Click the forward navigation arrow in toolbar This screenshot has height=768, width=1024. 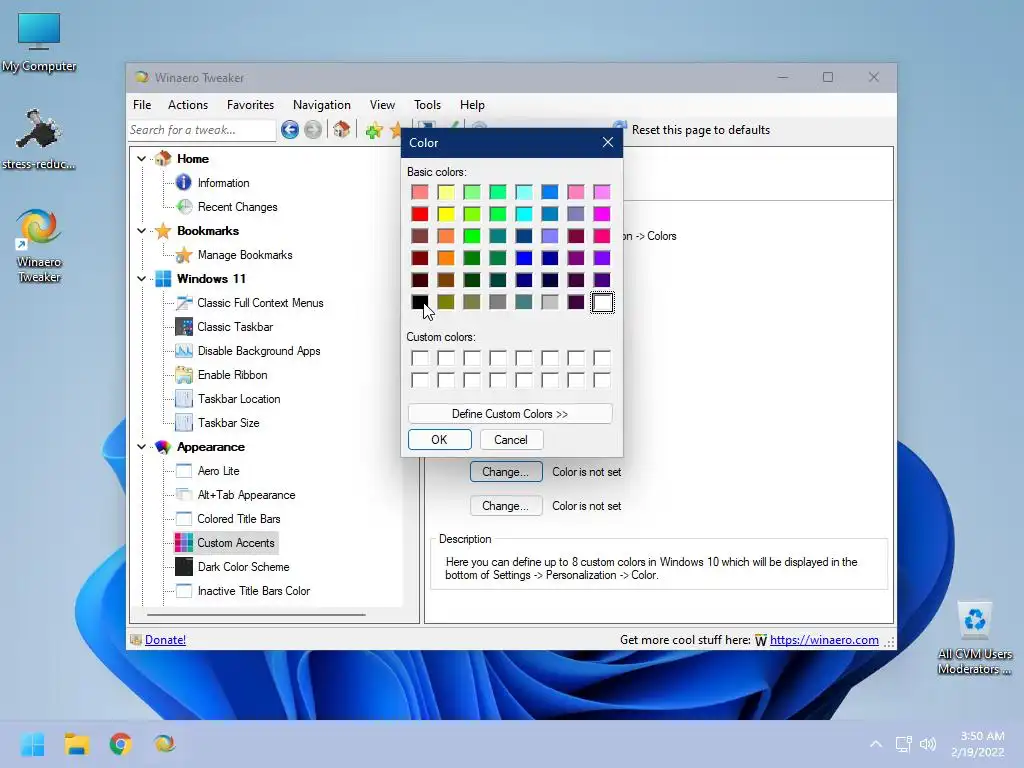pos(313,129)
